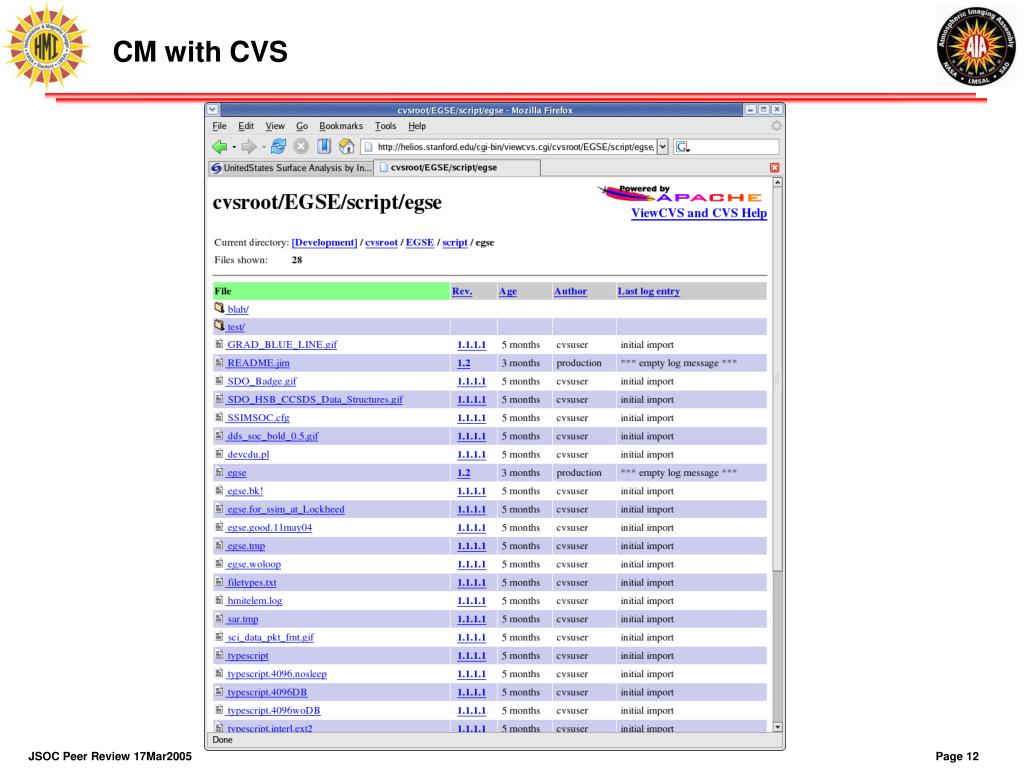The height and width of the screenshot is (768, 1024).
Task: Open the Go menu
Action: (x=302, y=126)
